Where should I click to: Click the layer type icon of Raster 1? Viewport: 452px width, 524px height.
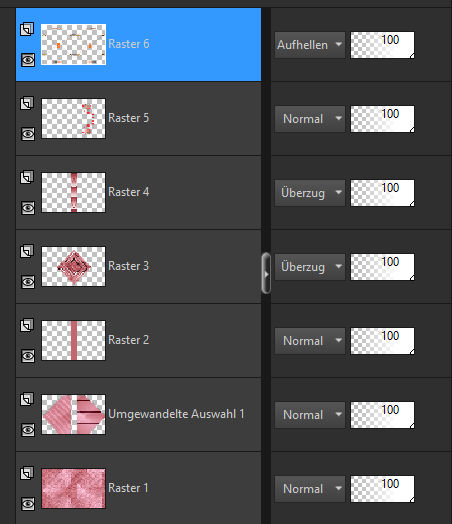(27, 473)
